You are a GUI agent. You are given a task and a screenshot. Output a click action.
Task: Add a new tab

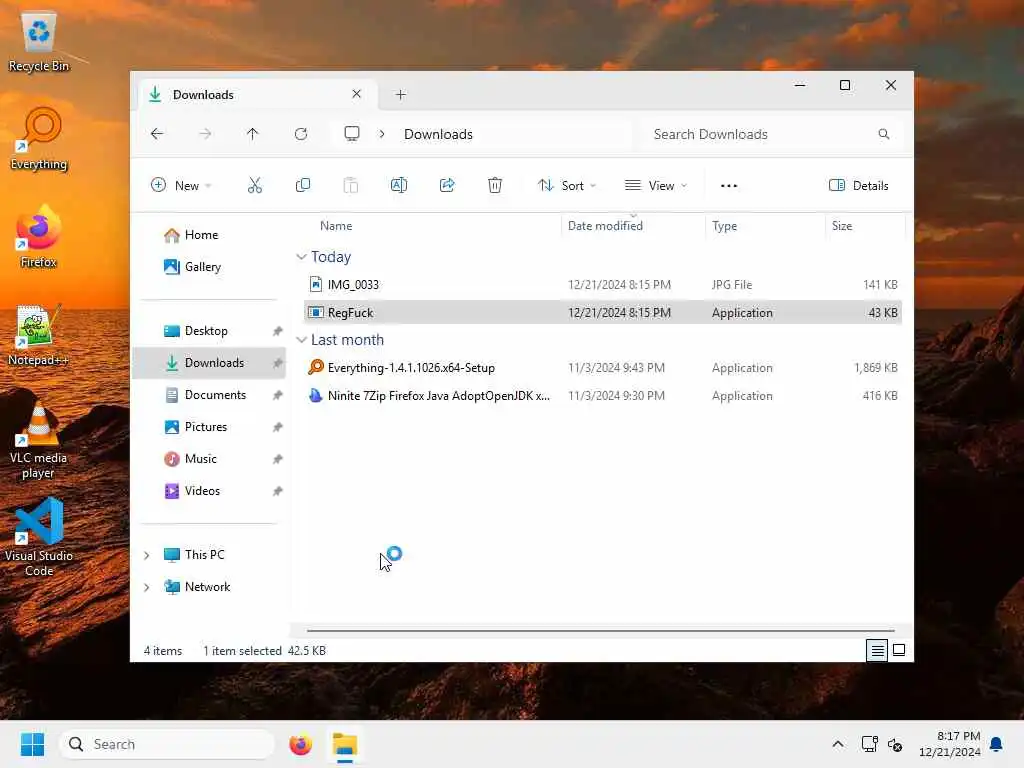[400, 95]
